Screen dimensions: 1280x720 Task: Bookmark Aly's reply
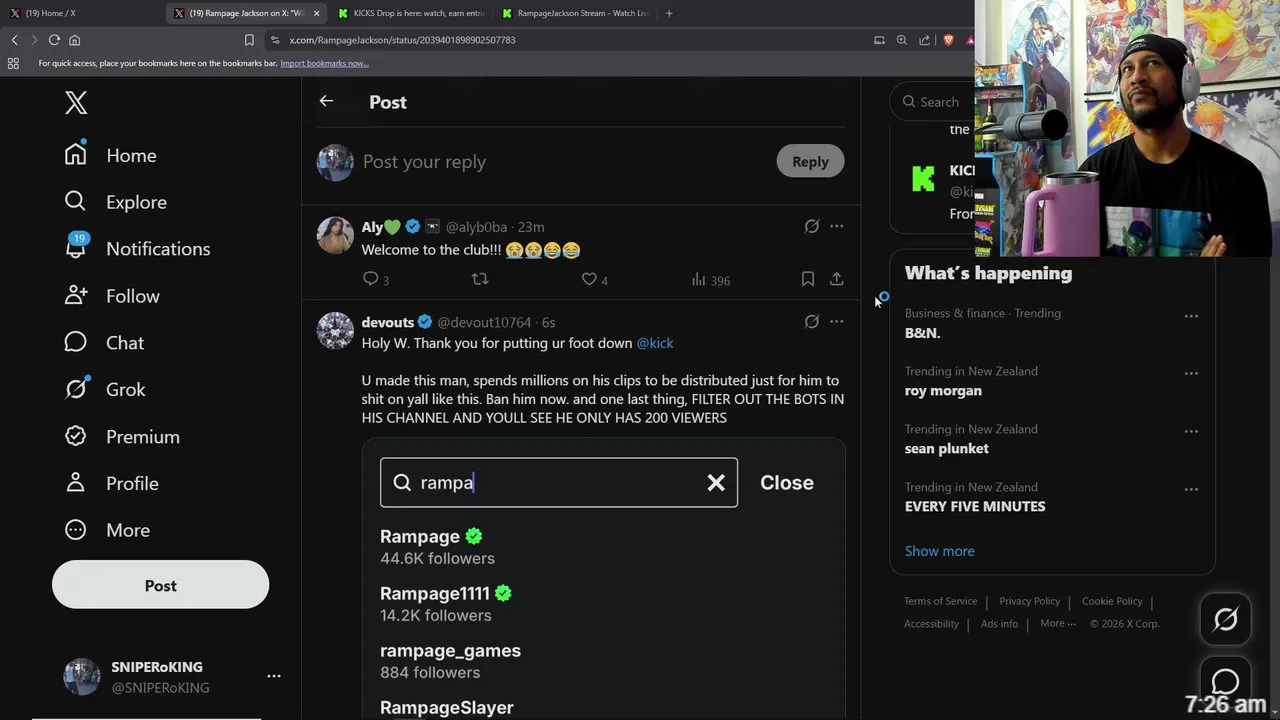click(x=807, y=279)
